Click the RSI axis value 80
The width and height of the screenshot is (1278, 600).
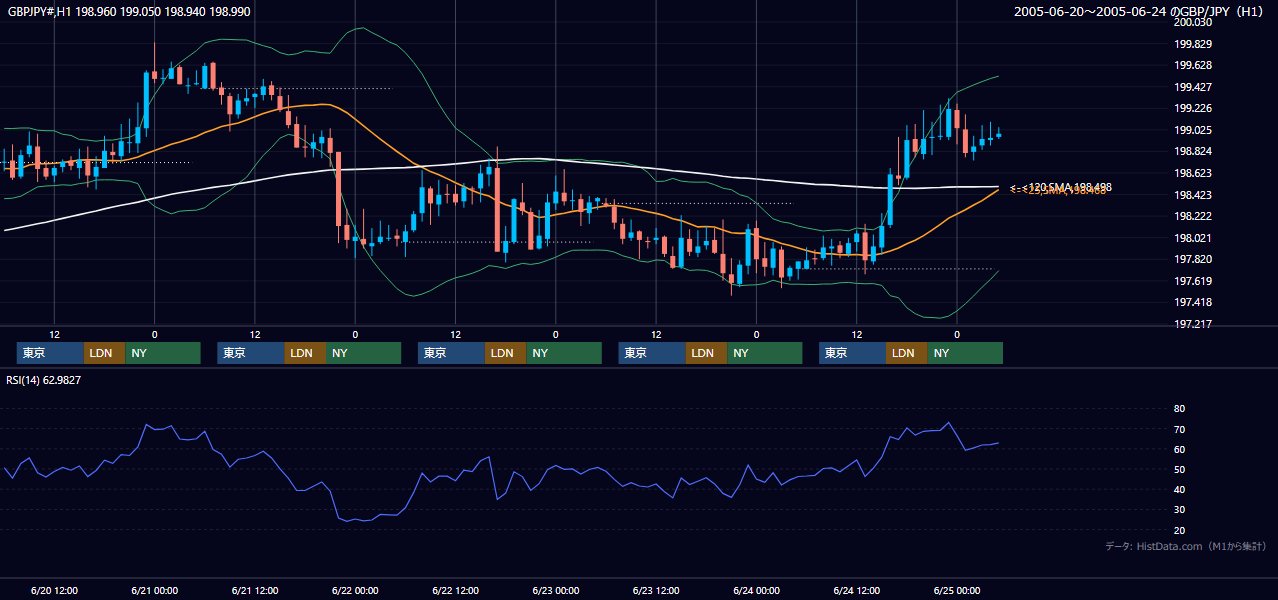click(1180, 409)
